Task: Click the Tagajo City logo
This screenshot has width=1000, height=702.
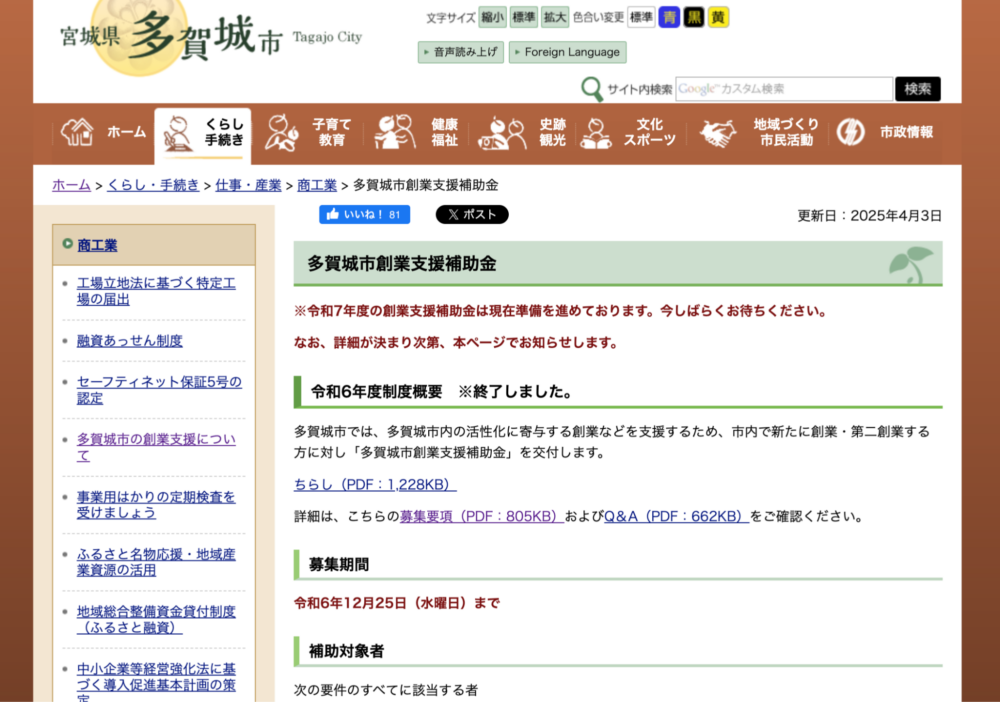Action: pos(210,37)
